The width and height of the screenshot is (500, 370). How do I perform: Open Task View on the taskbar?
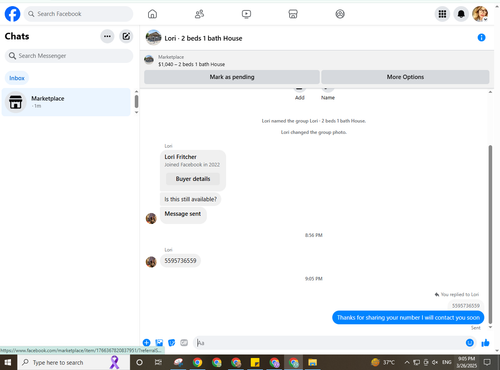click(x=158, y=362)
